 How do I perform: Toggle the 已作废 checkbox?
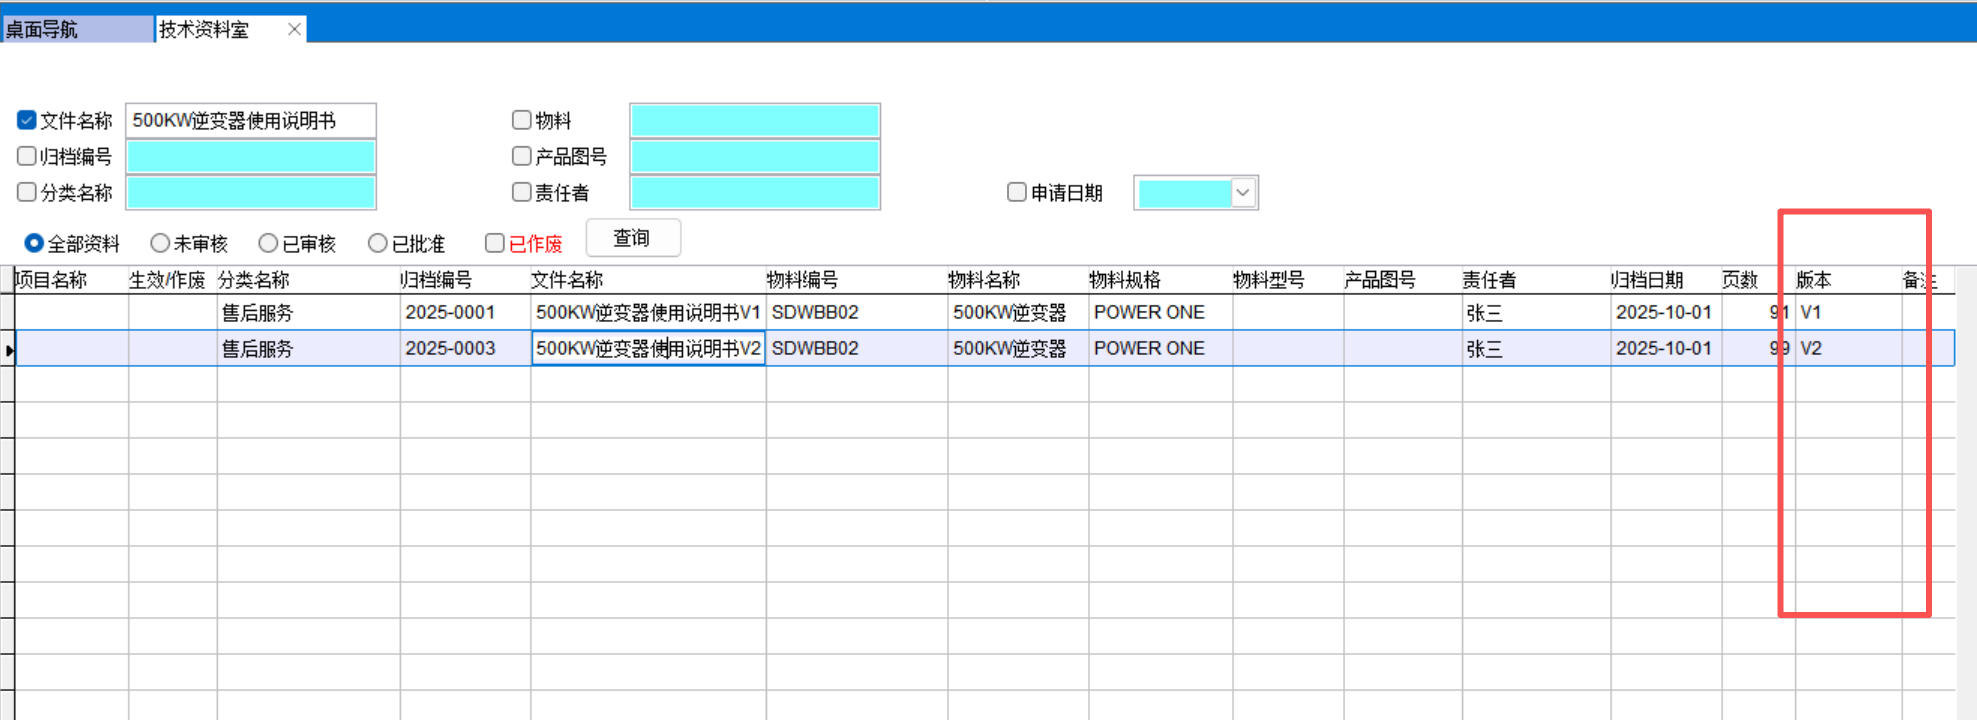(x=494, y=243)
